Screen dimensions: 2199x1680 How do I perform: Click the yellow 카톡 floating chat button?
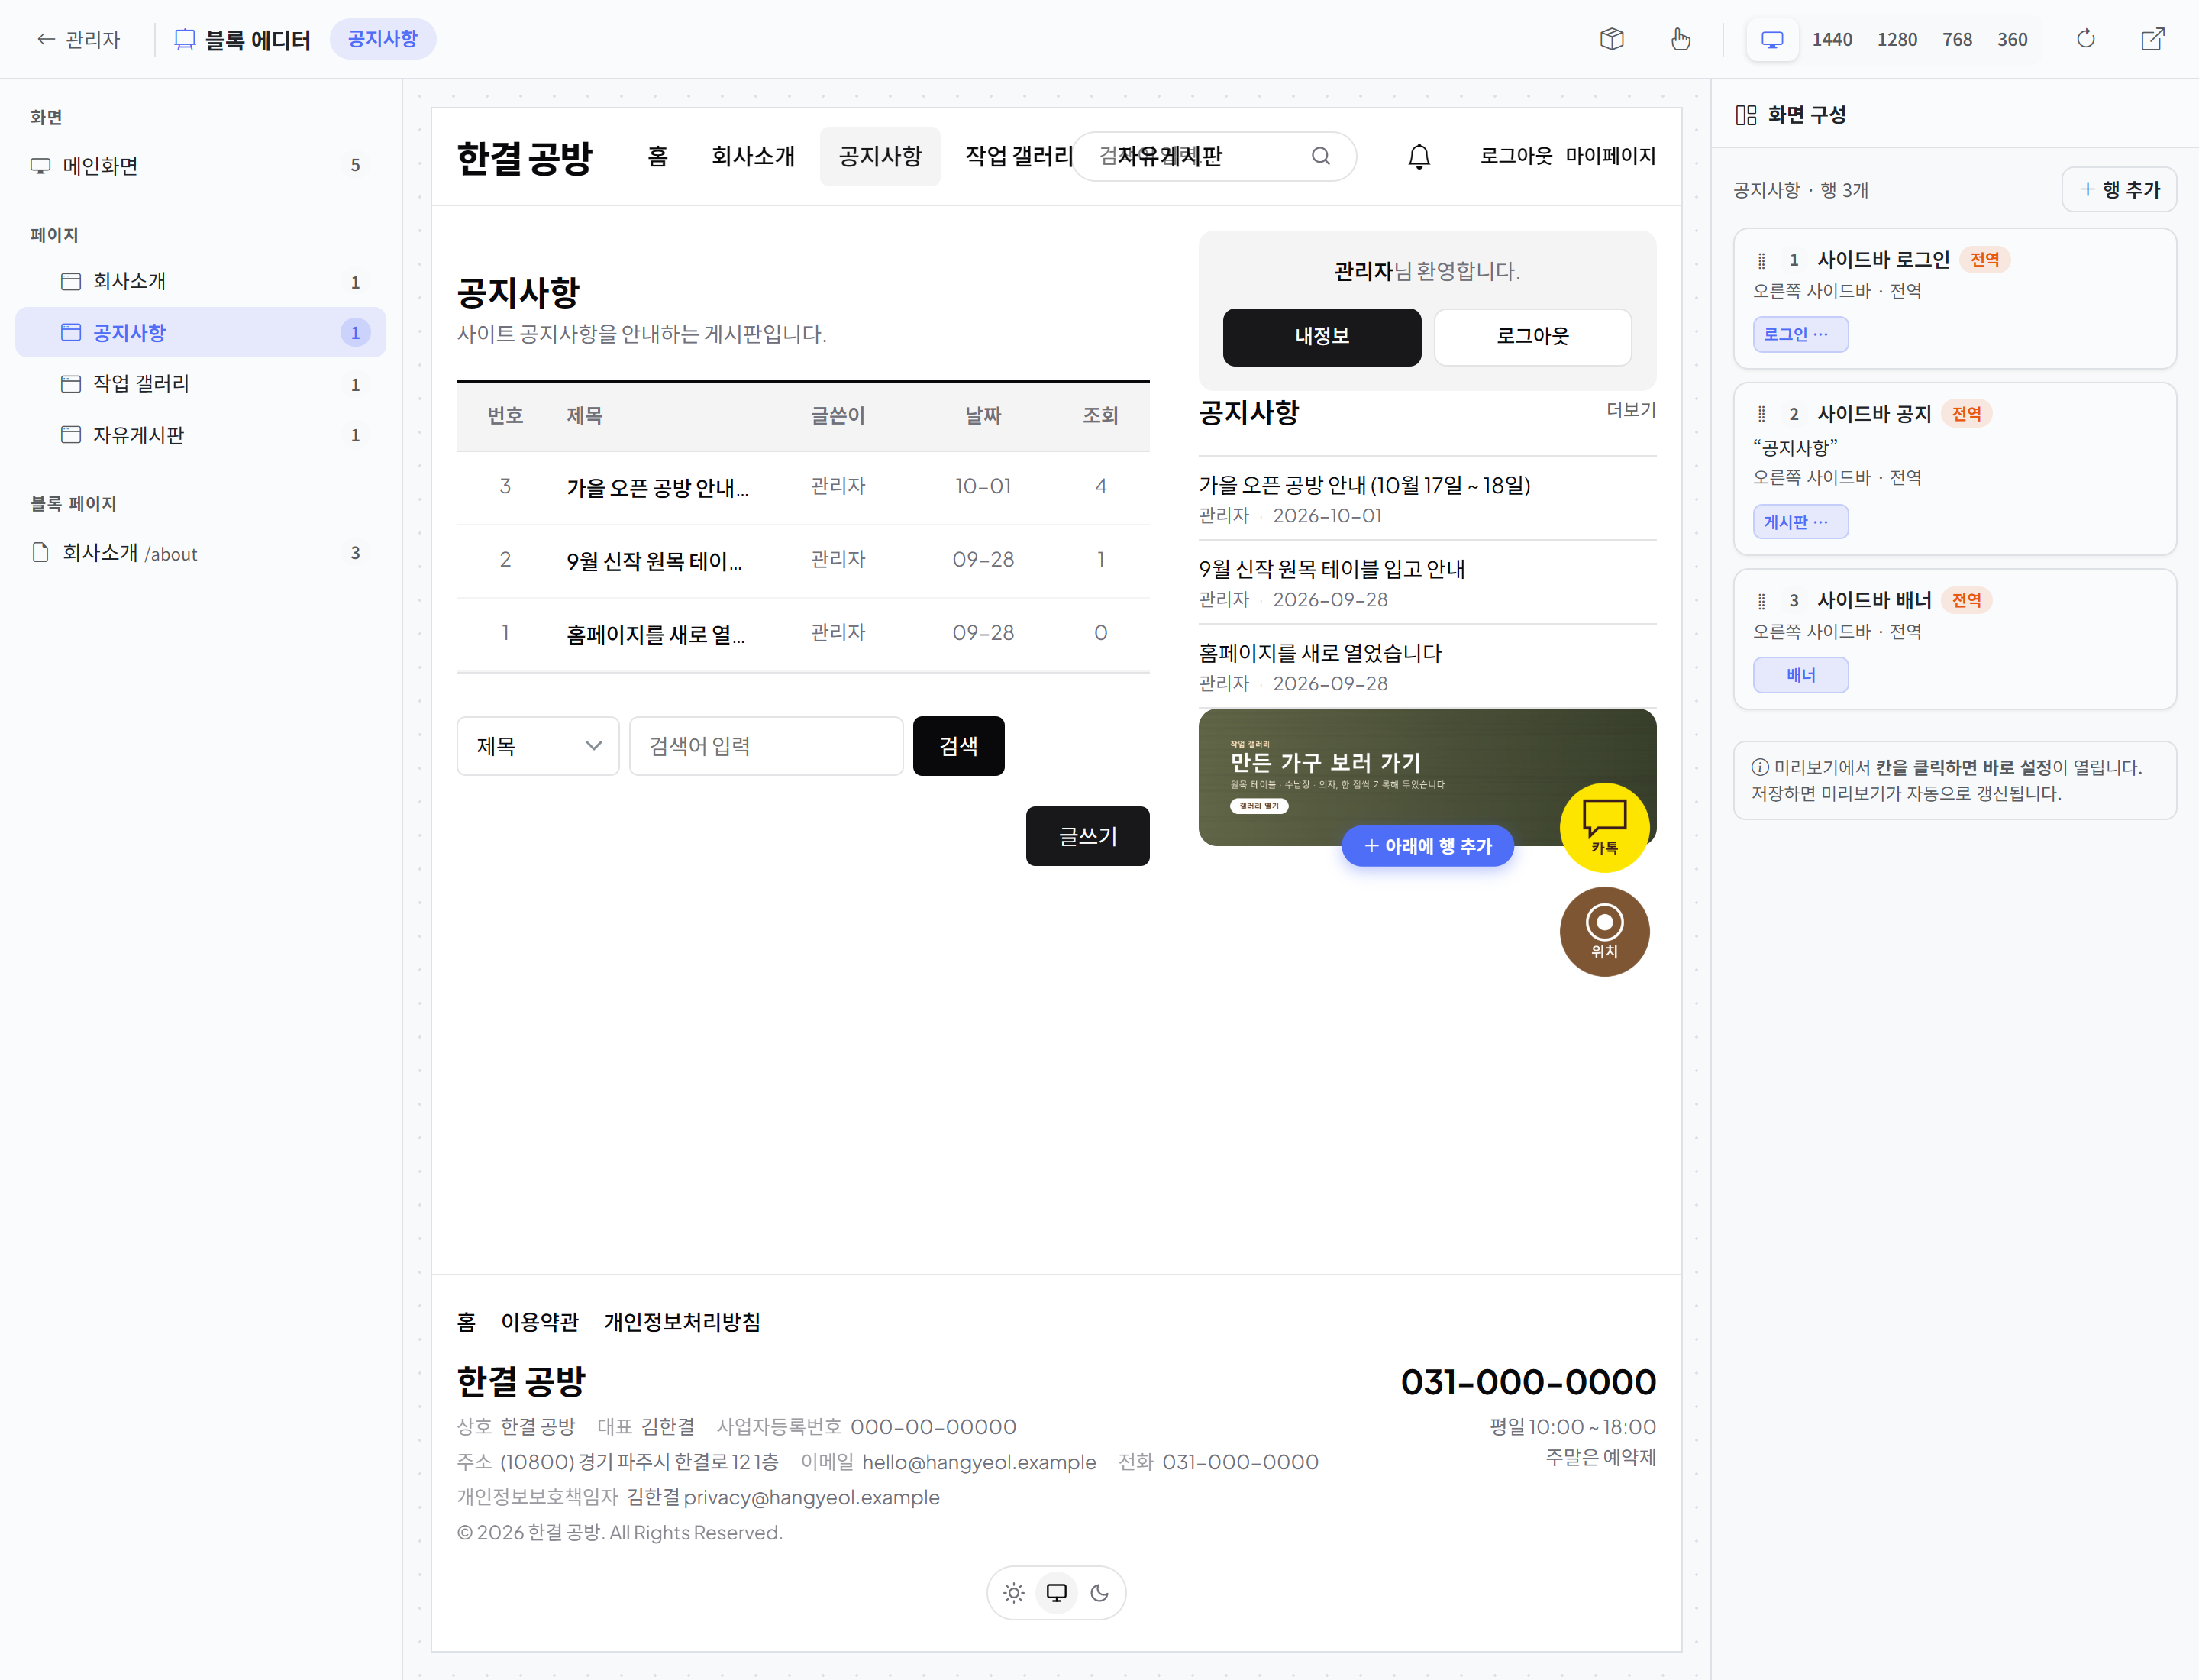(1604, 827)
